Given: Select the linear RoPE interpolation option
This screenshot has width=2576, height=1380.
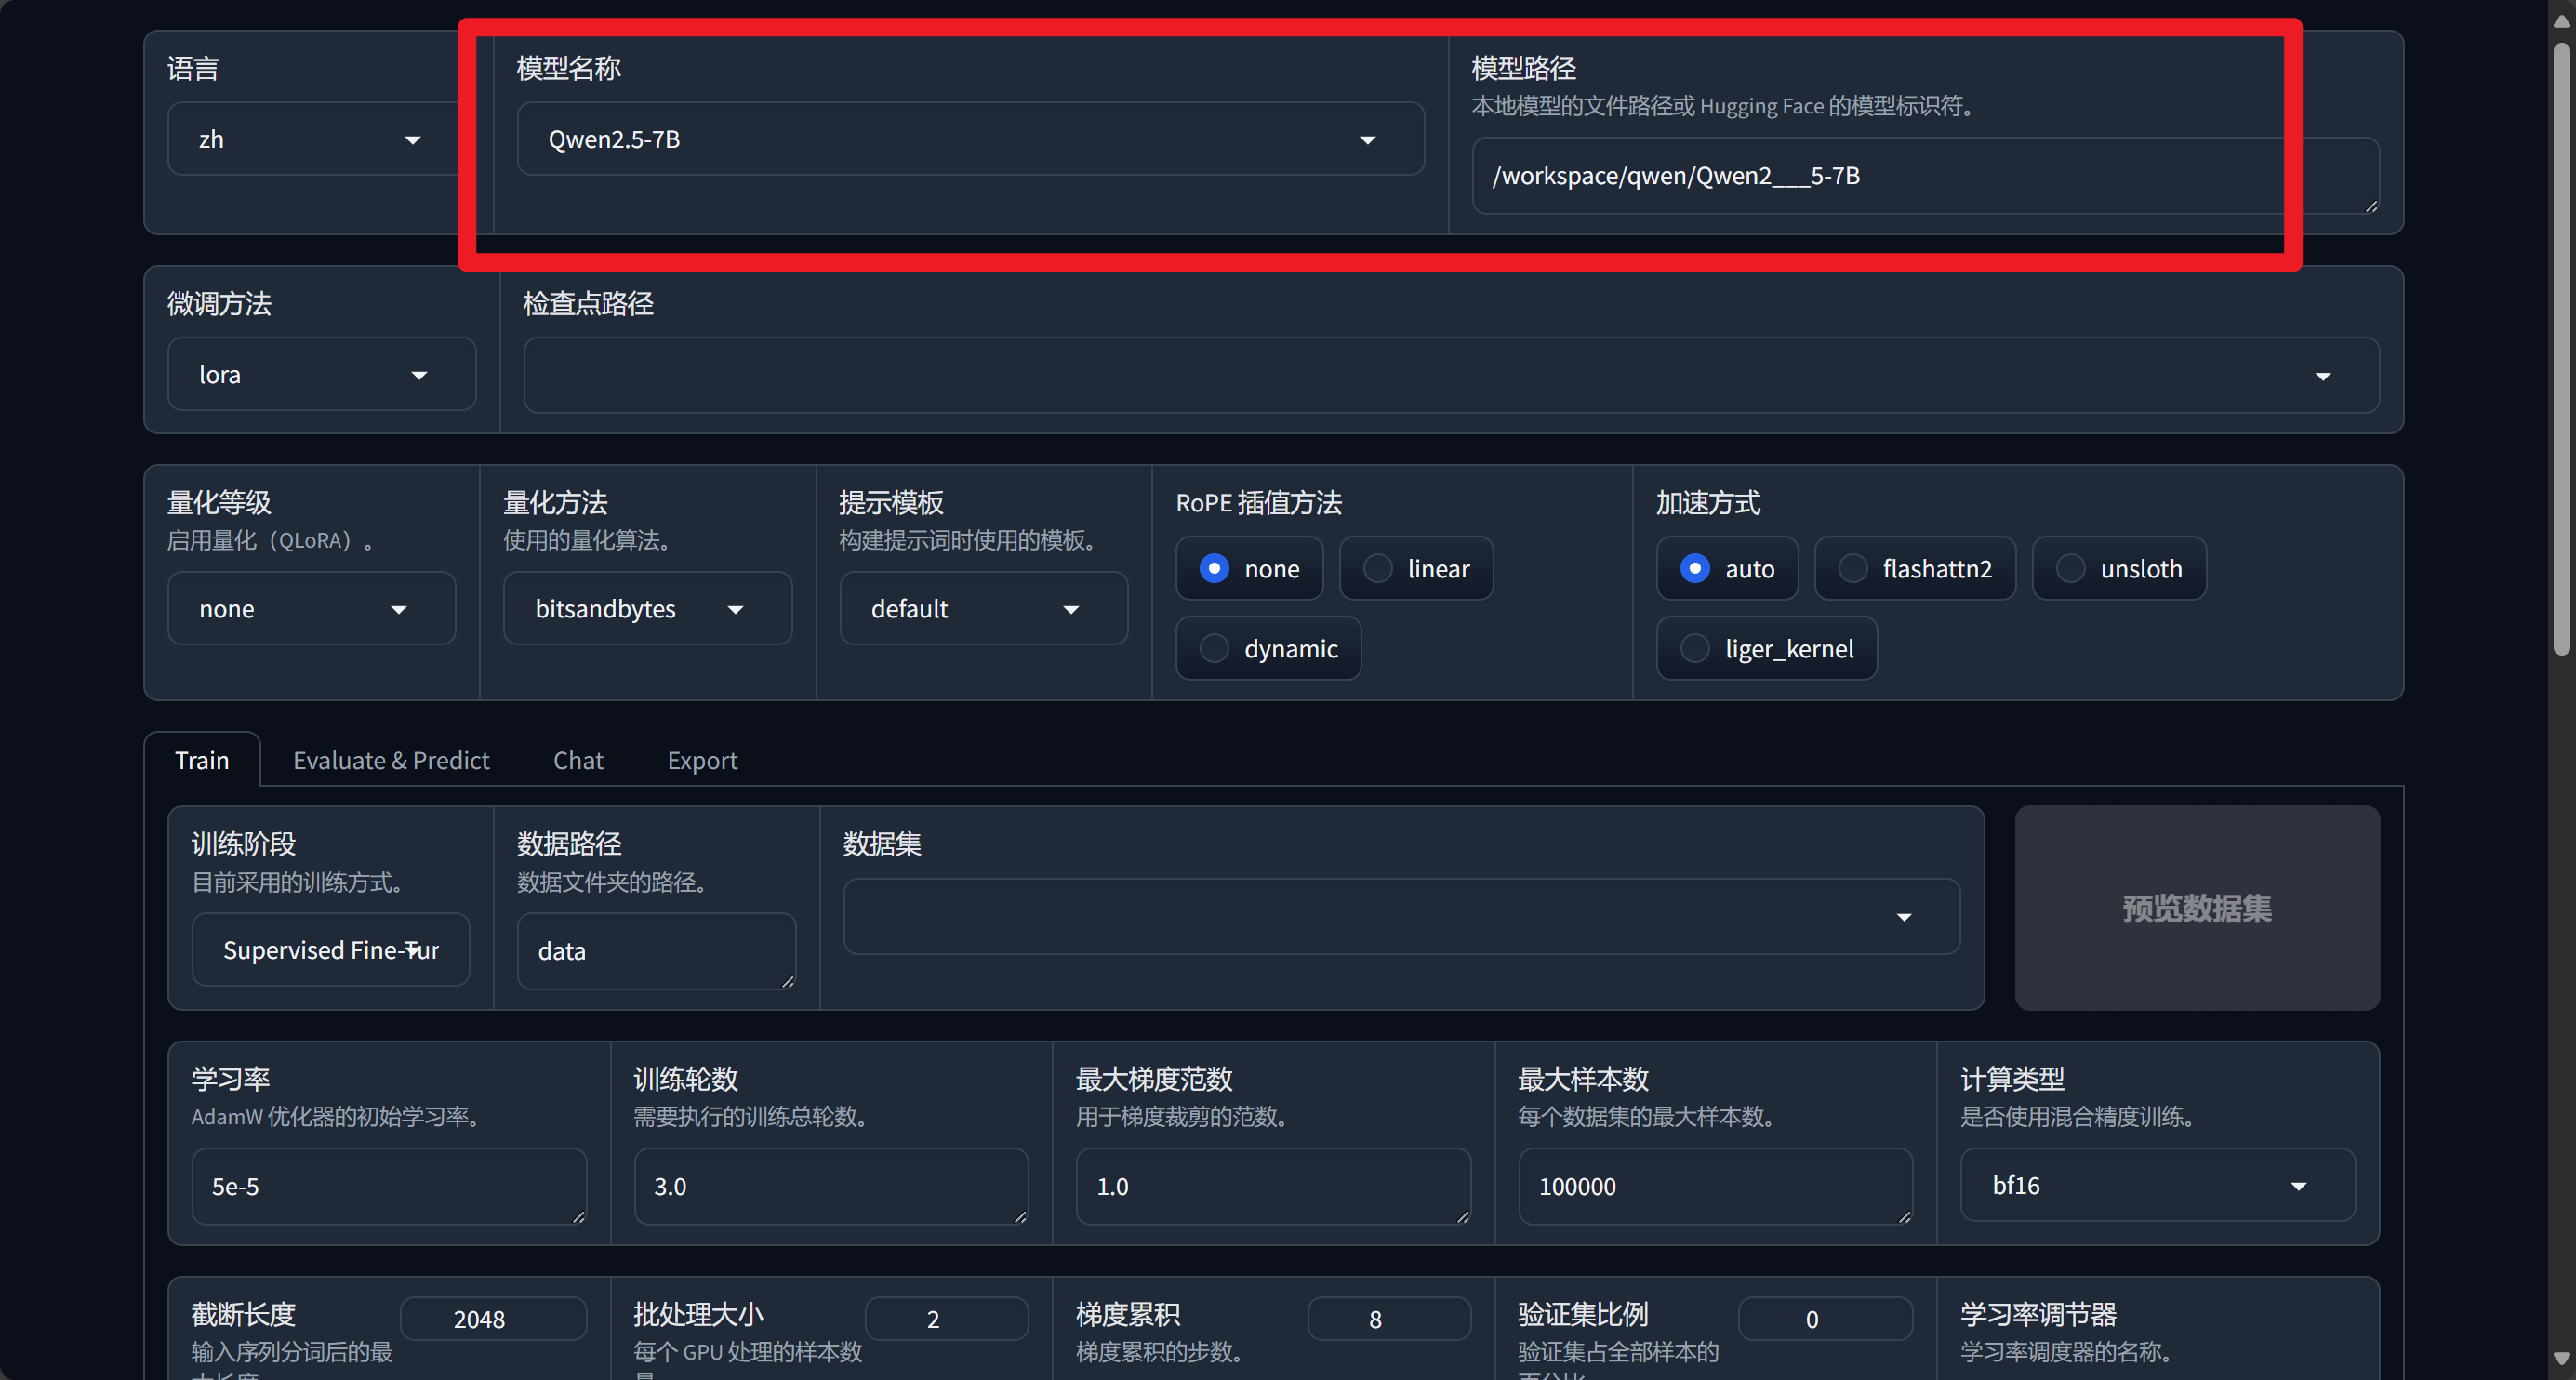Looking at the screenshot, I should [x=1378, y=568].
